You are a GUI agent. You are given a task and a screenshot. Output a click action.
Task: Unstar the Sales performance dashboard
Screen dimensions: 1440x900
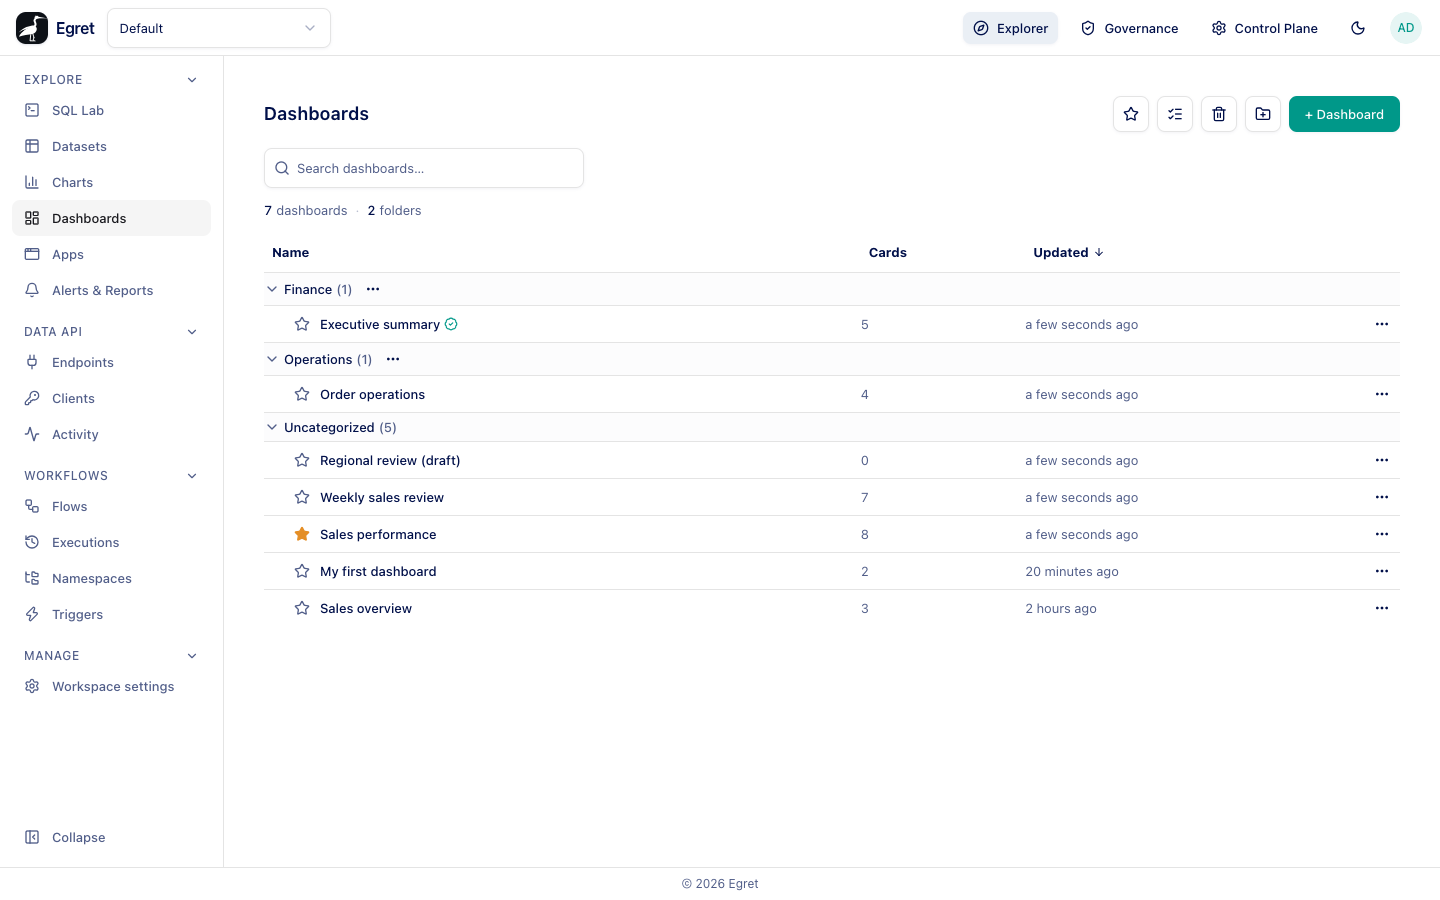(x=302, y=534)
